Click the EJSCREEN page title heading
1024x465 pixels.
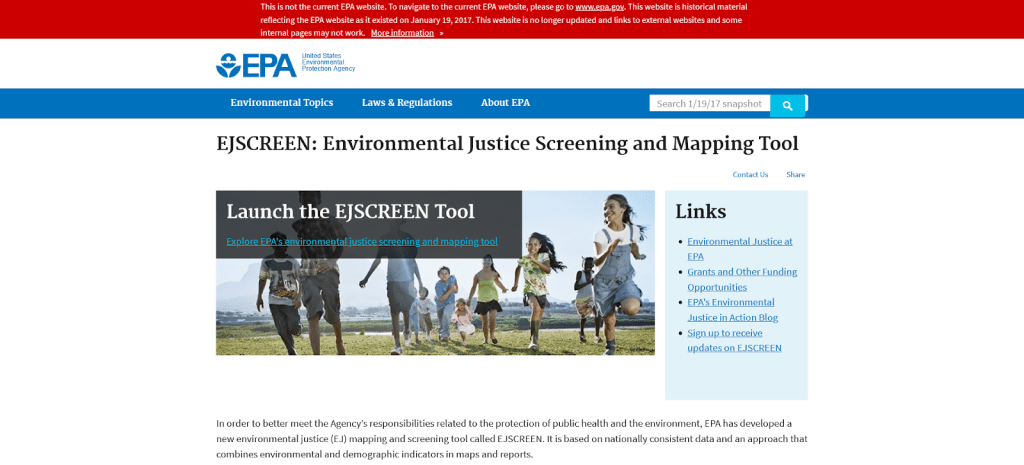(507, 143)
